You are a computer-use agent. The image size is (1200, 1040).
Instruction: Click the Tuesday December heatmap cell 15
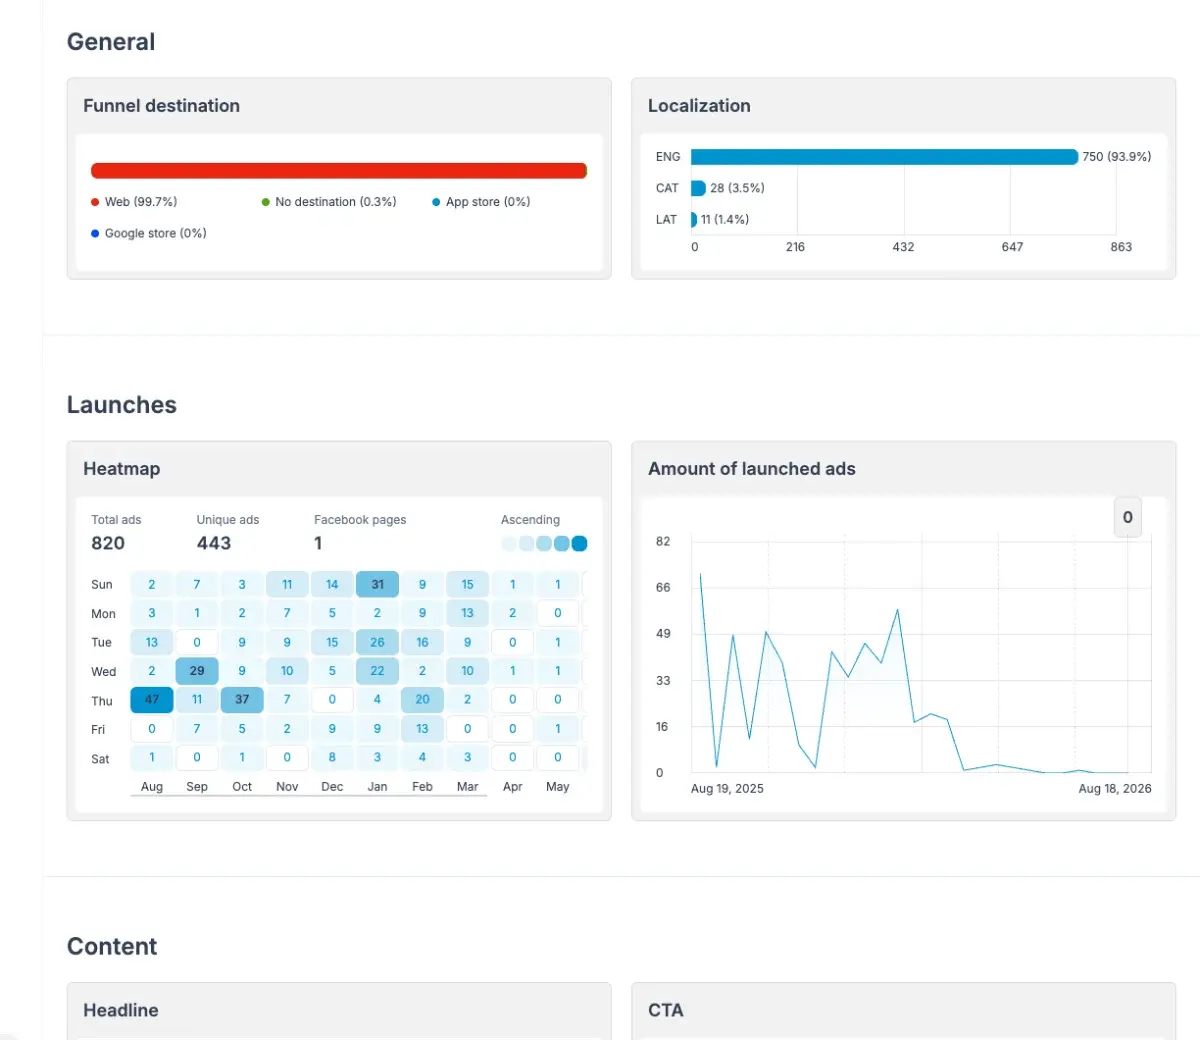[332, 642]
